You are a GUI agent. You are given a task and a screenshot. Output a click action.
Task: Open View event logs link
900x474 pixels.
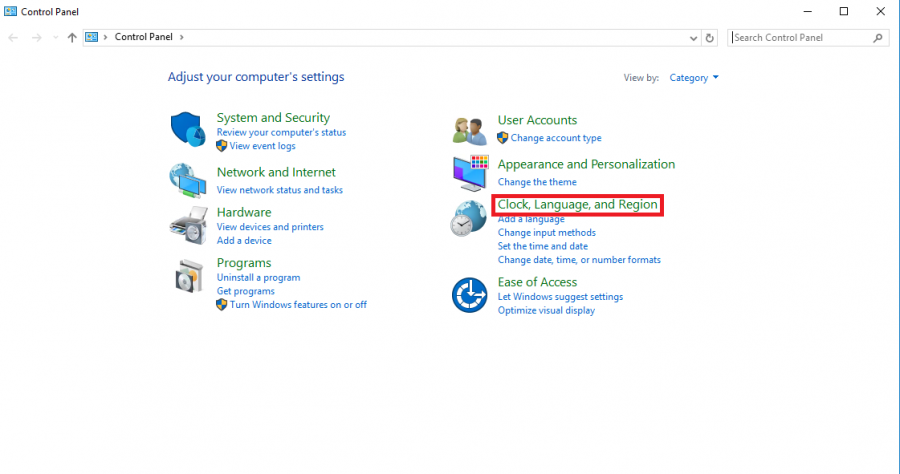[262, 146]
